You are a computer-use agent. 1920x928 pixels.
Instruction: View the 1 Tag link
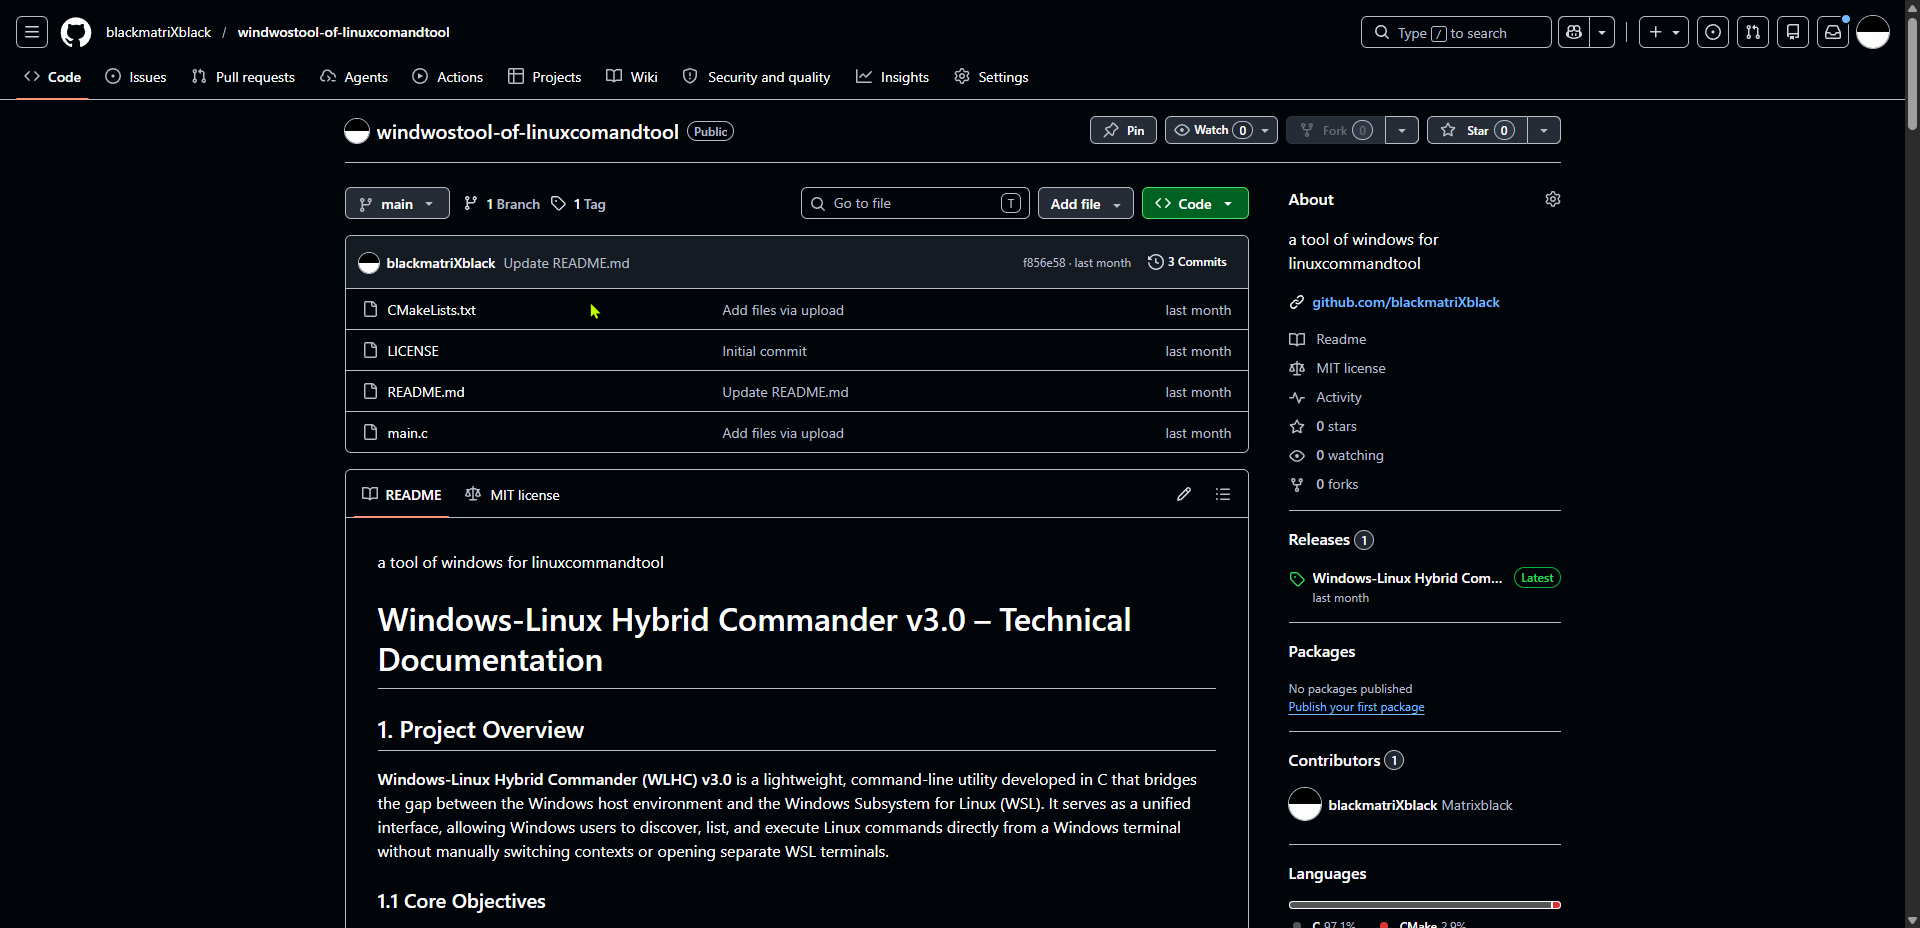[x=578, y=204]
